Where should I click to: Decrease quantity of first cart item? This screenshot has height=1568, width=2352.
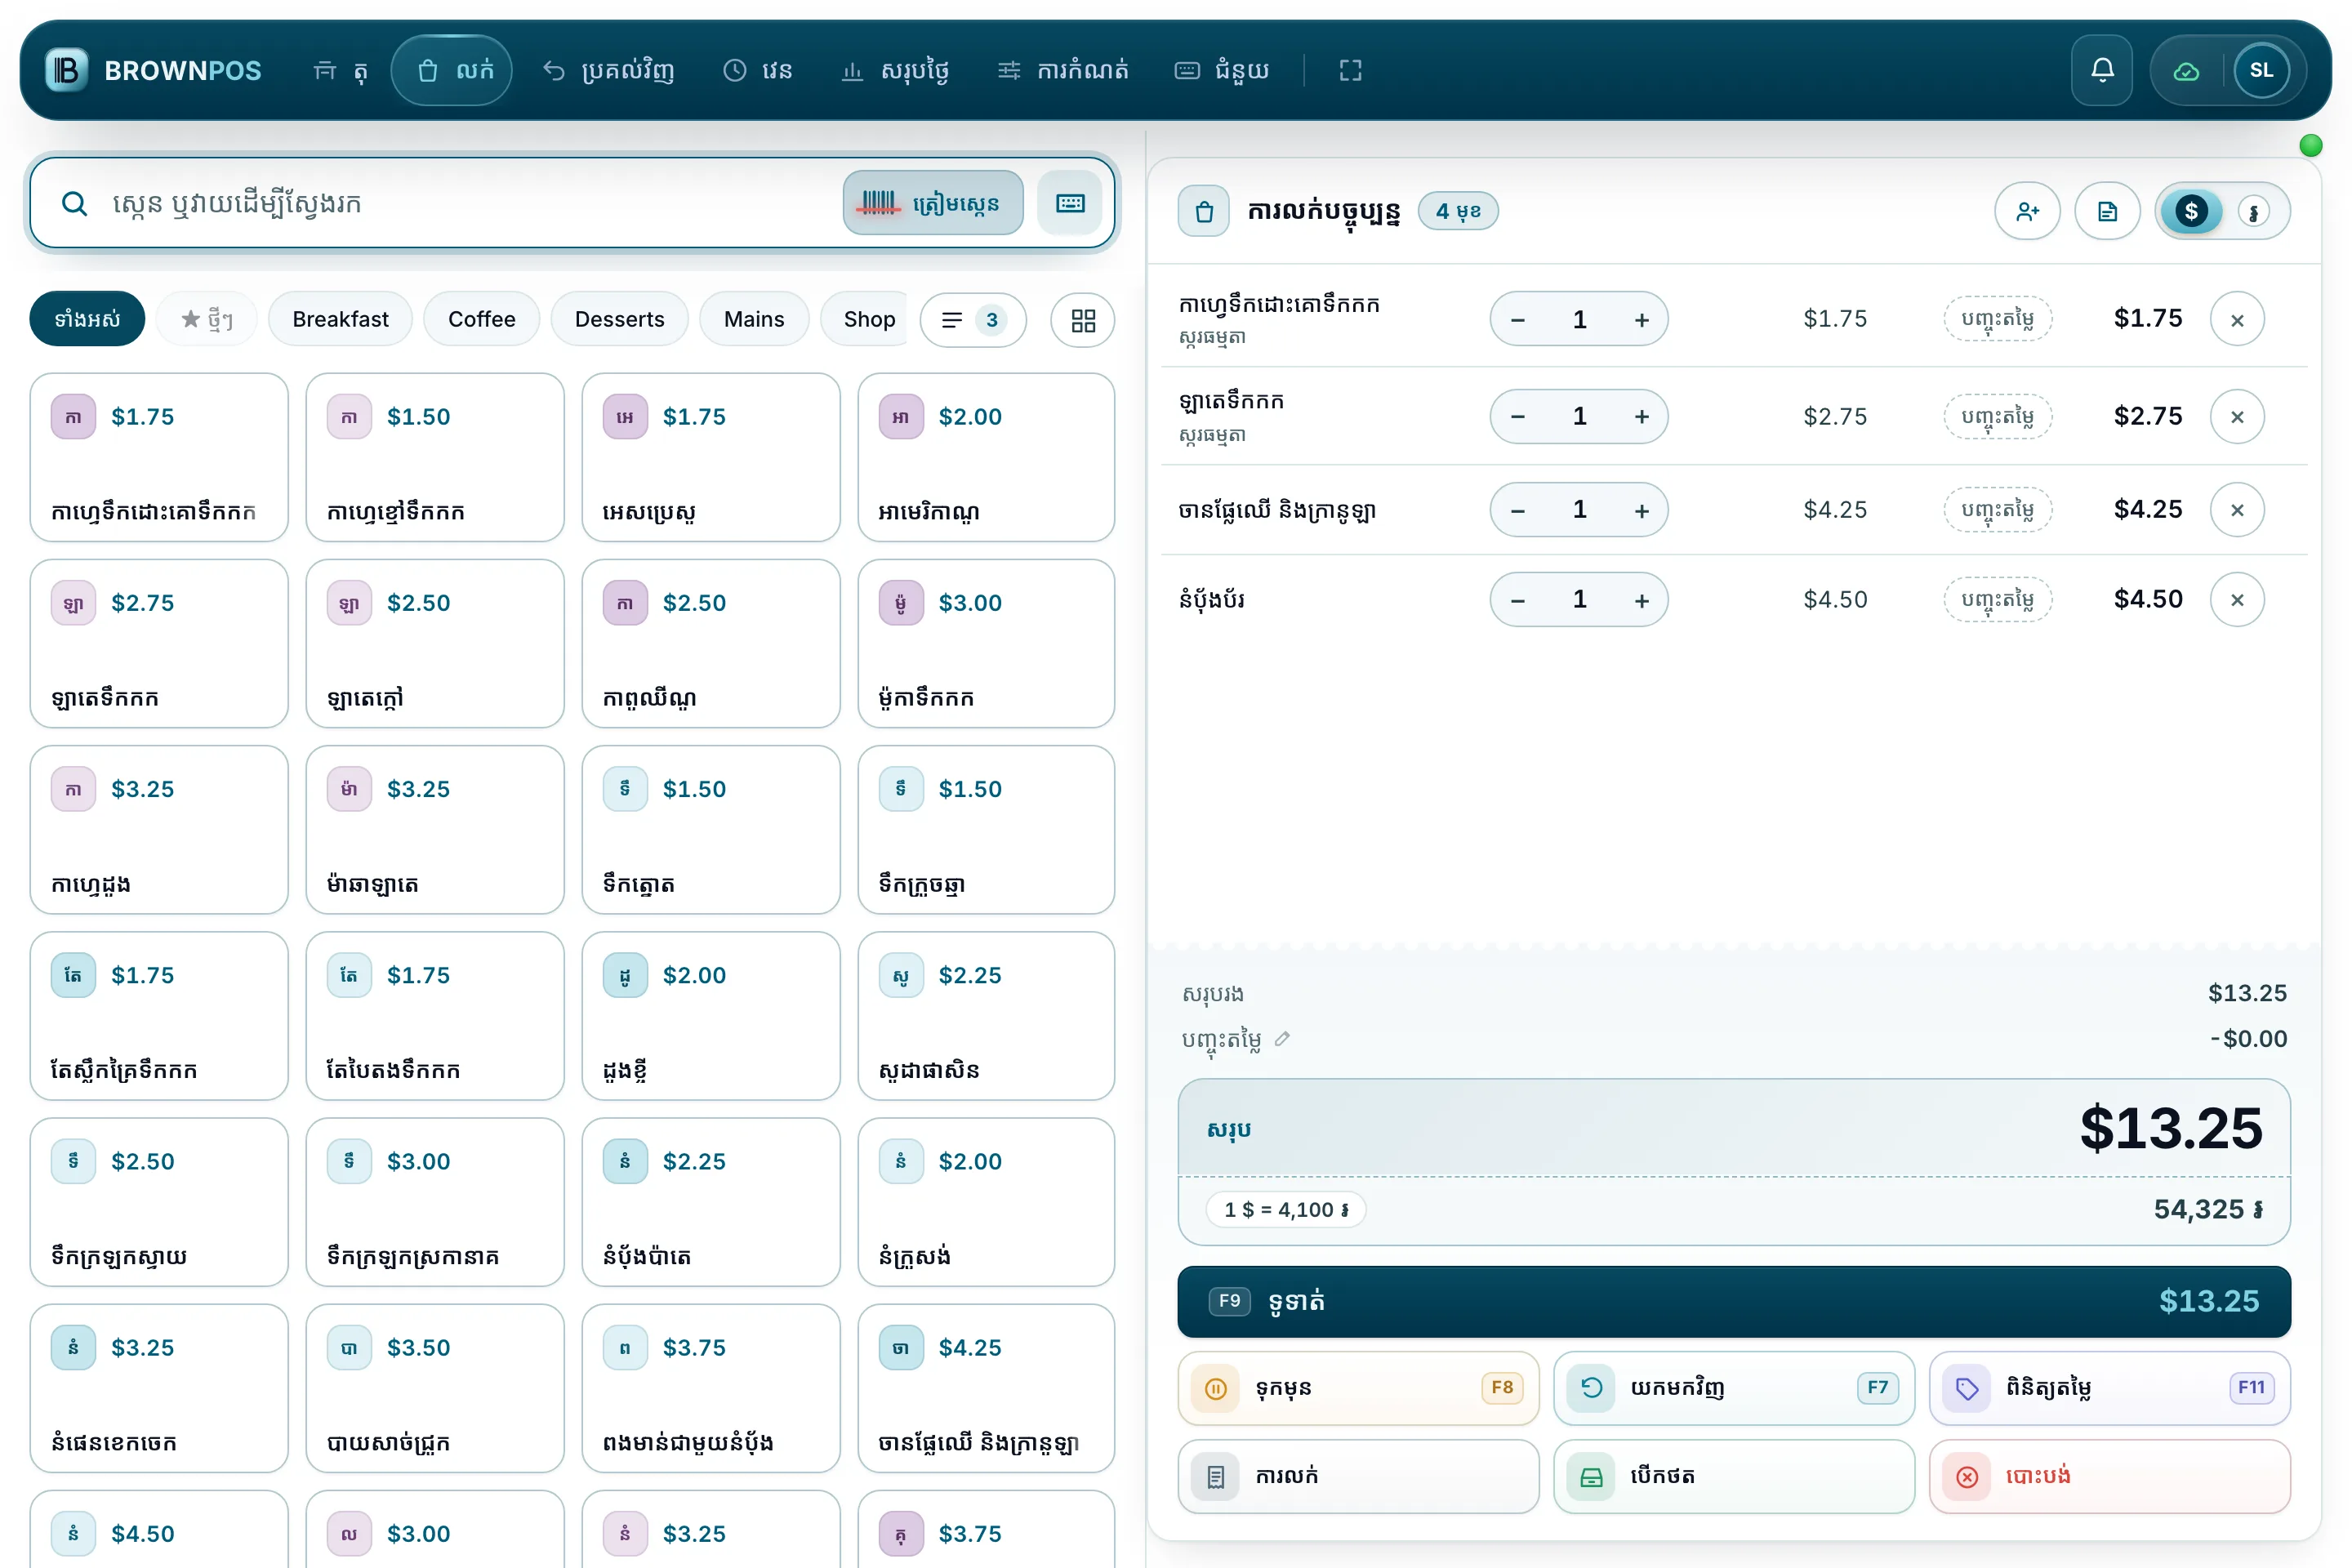pos(1517,320)
